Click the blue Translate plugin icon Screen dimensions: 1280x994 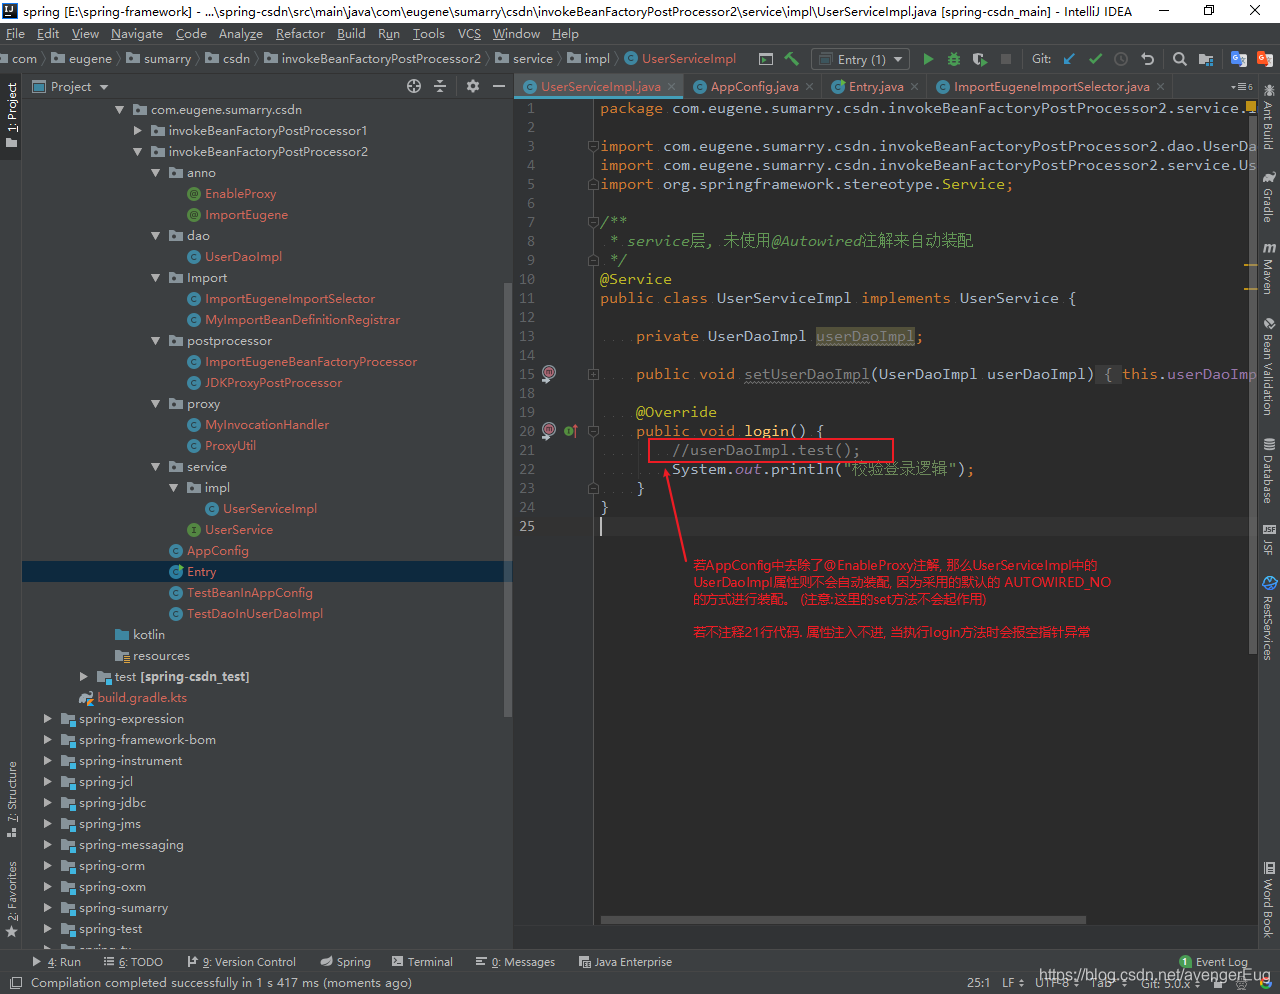point(1239,59)
